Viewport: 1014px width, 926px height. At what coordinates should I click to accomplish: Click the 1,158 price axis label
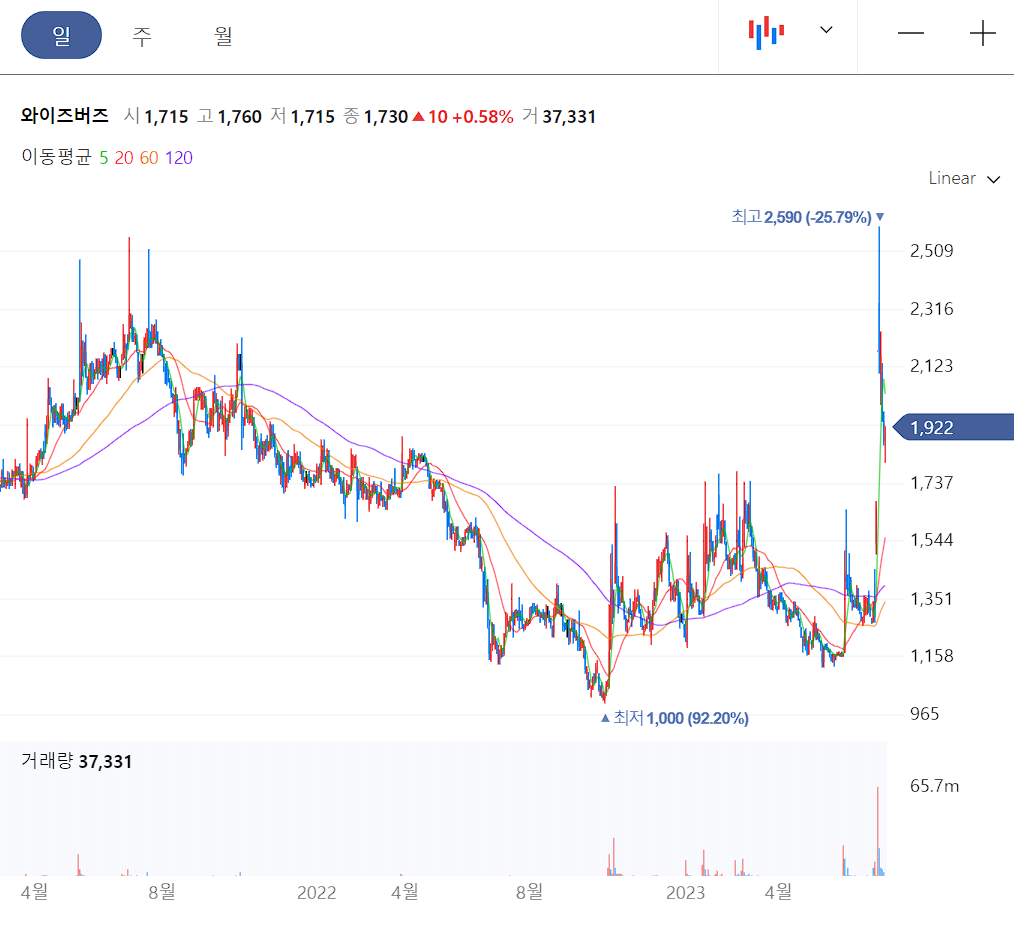[931, 656]
